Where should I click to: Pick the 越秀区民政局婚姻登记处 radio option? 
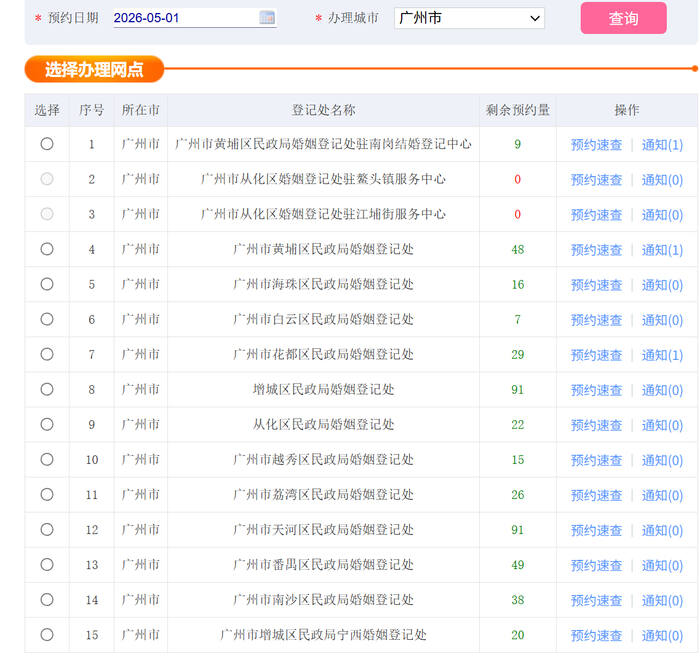pos(47,459)
